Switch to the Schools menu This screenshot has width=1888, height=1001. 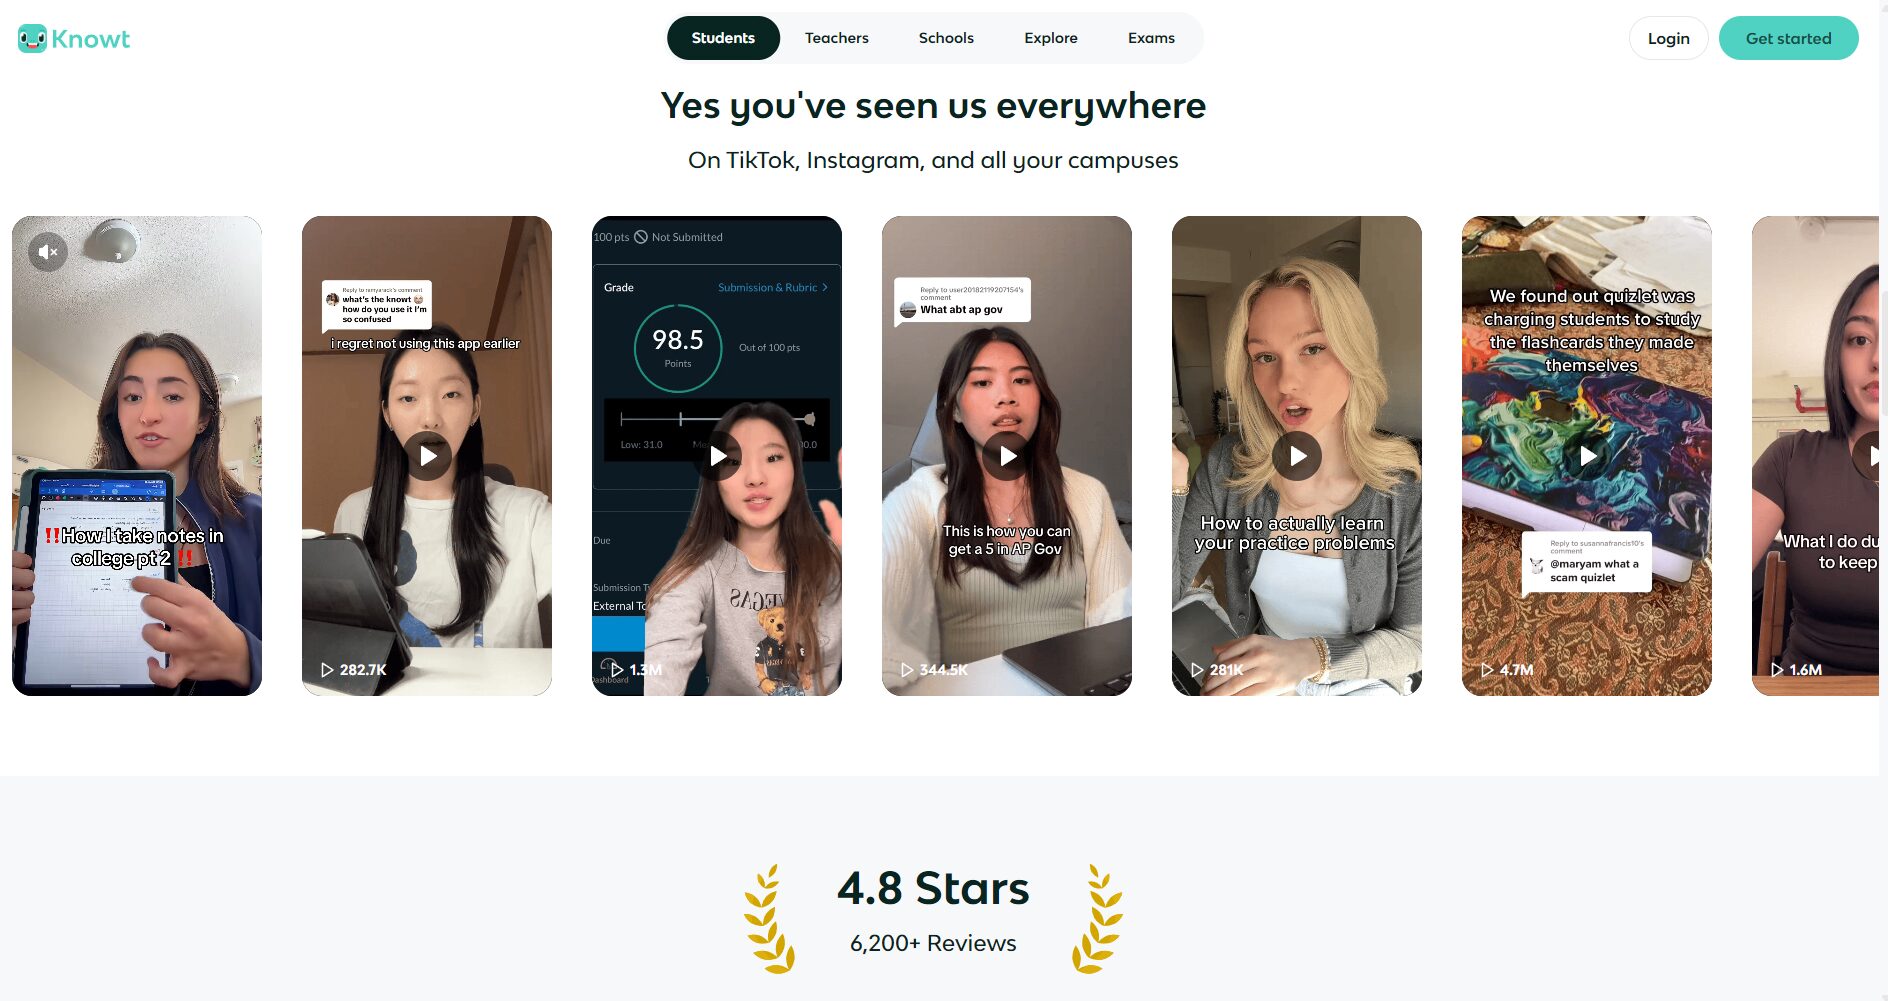point(946,38)
